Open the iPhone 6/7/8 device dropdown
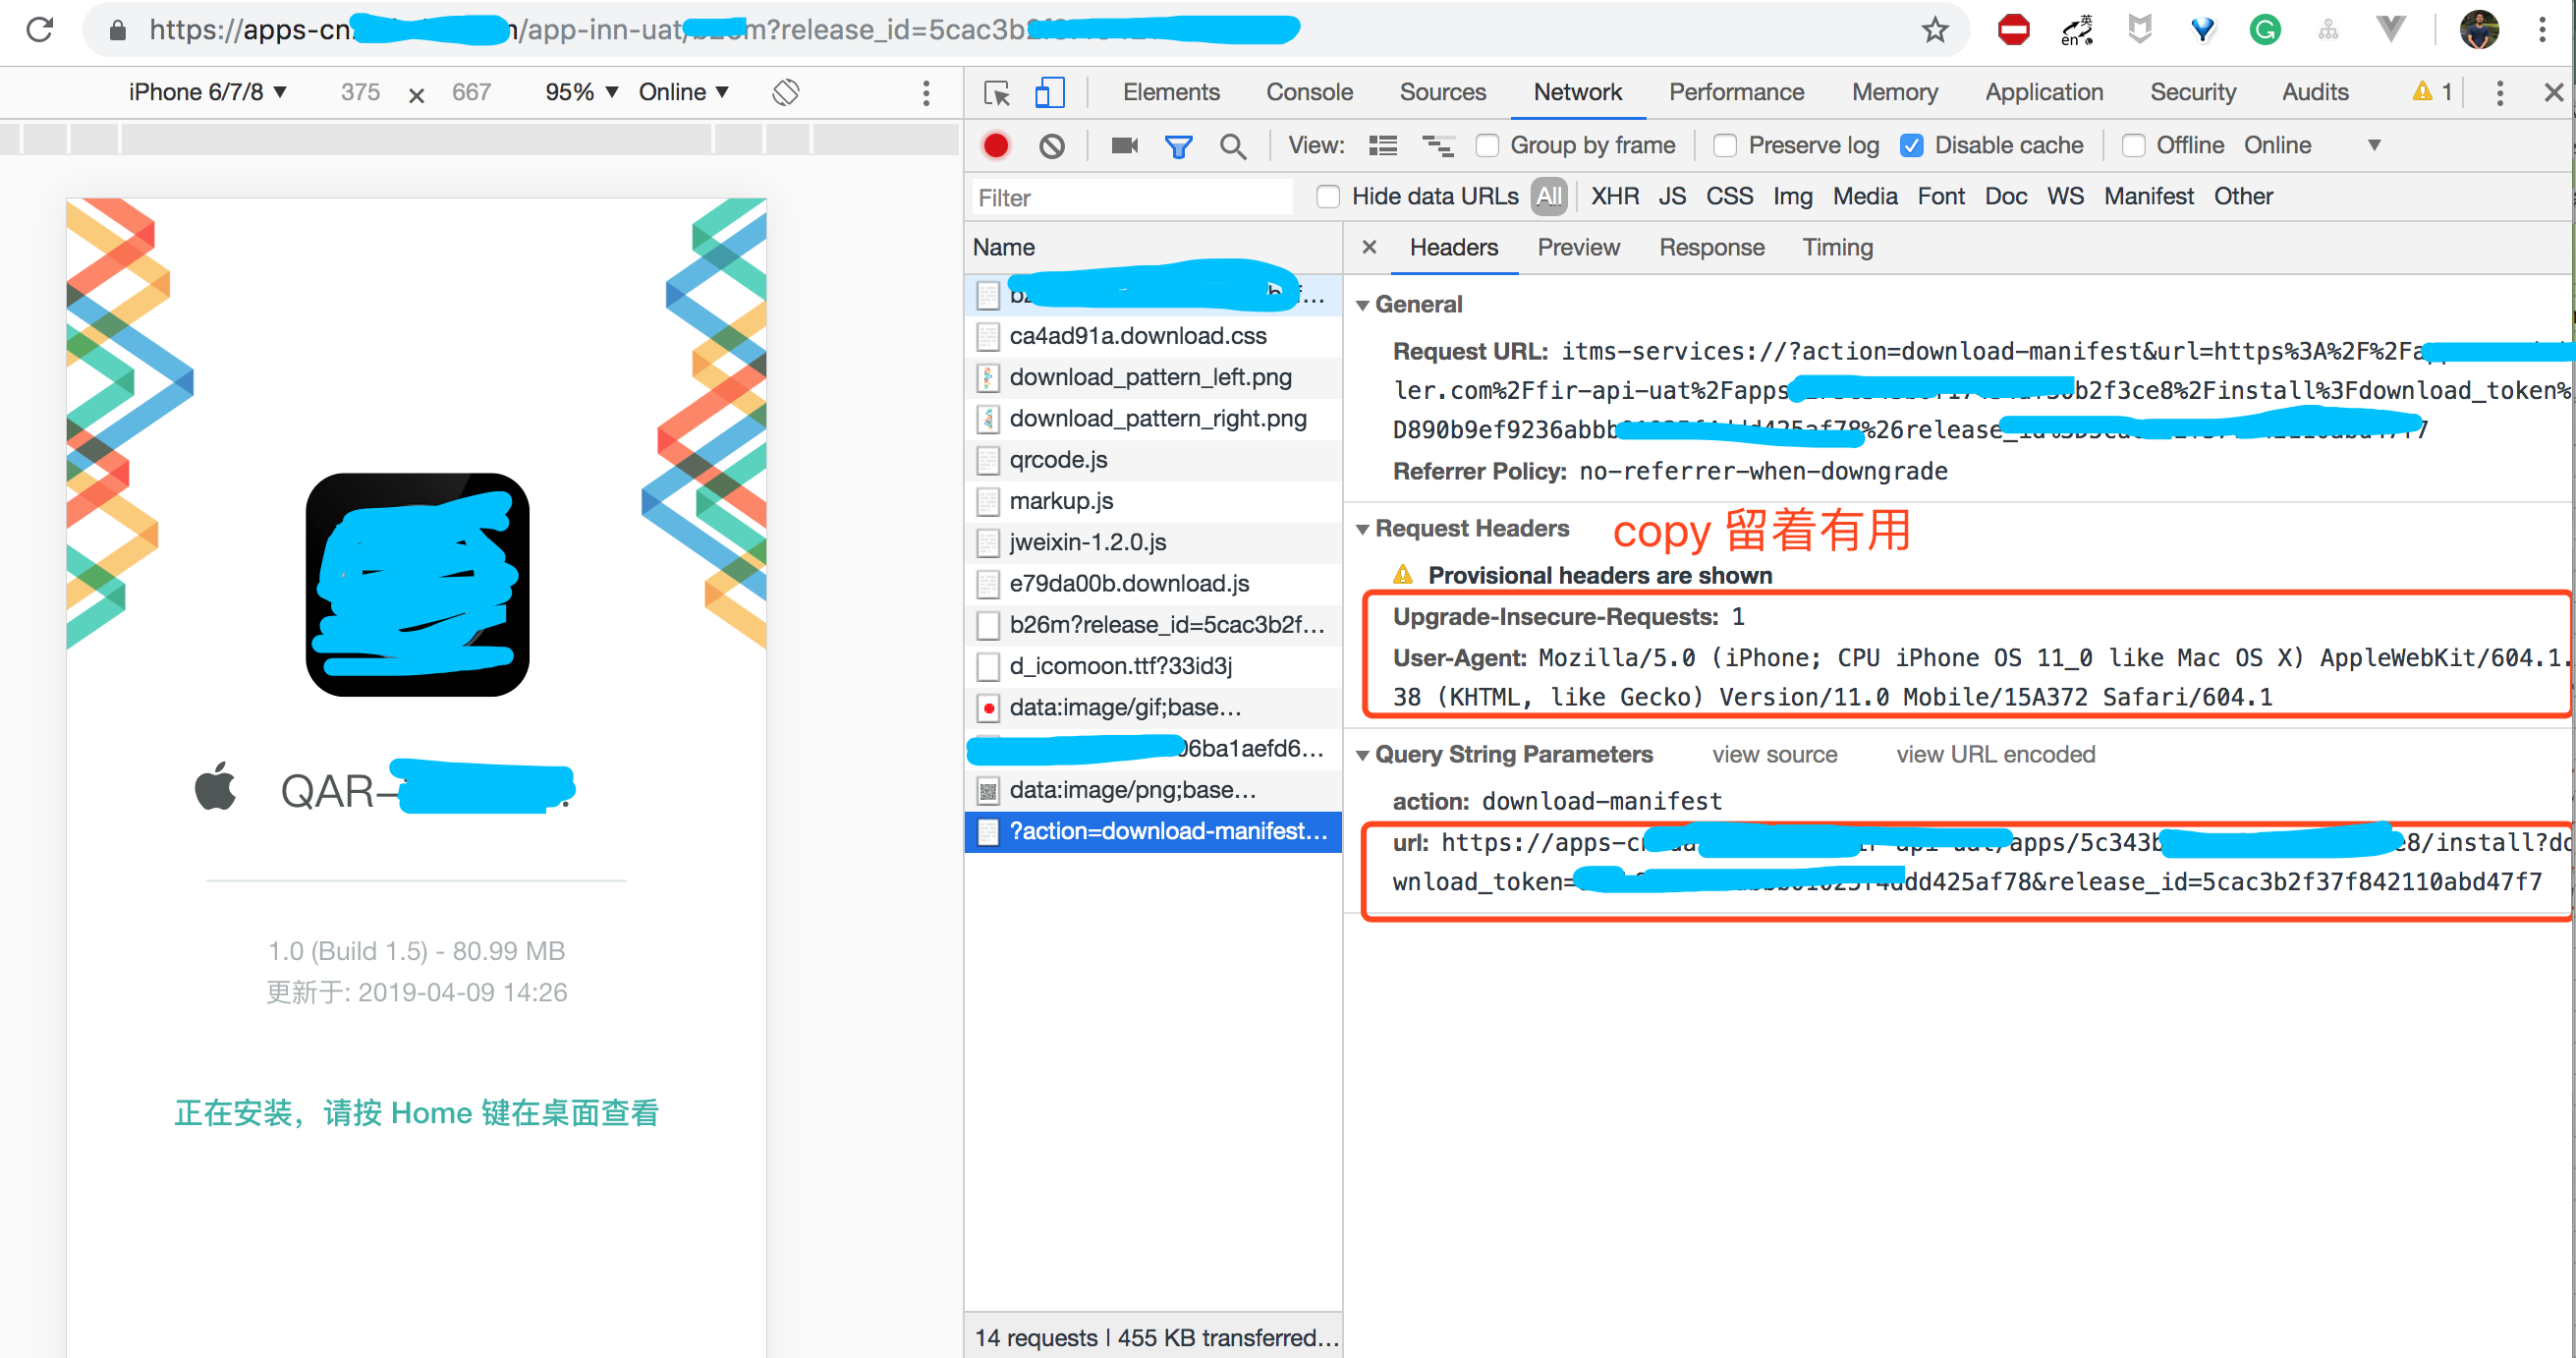2576x1358 pixels. point(208,92)
